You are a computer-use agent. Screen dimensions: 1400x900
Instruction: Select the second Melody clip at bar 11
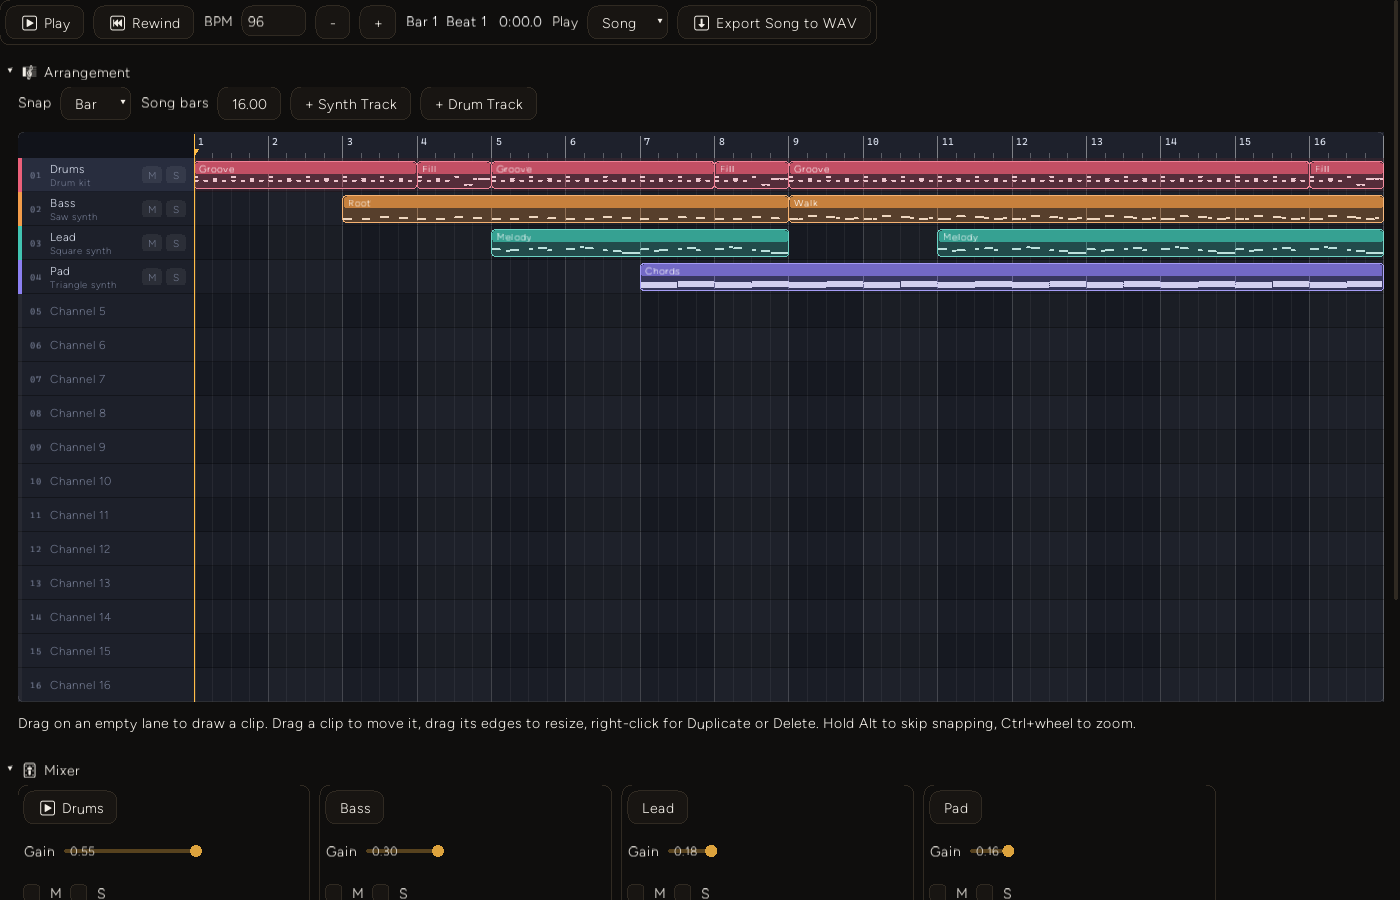coord(1160,243)
